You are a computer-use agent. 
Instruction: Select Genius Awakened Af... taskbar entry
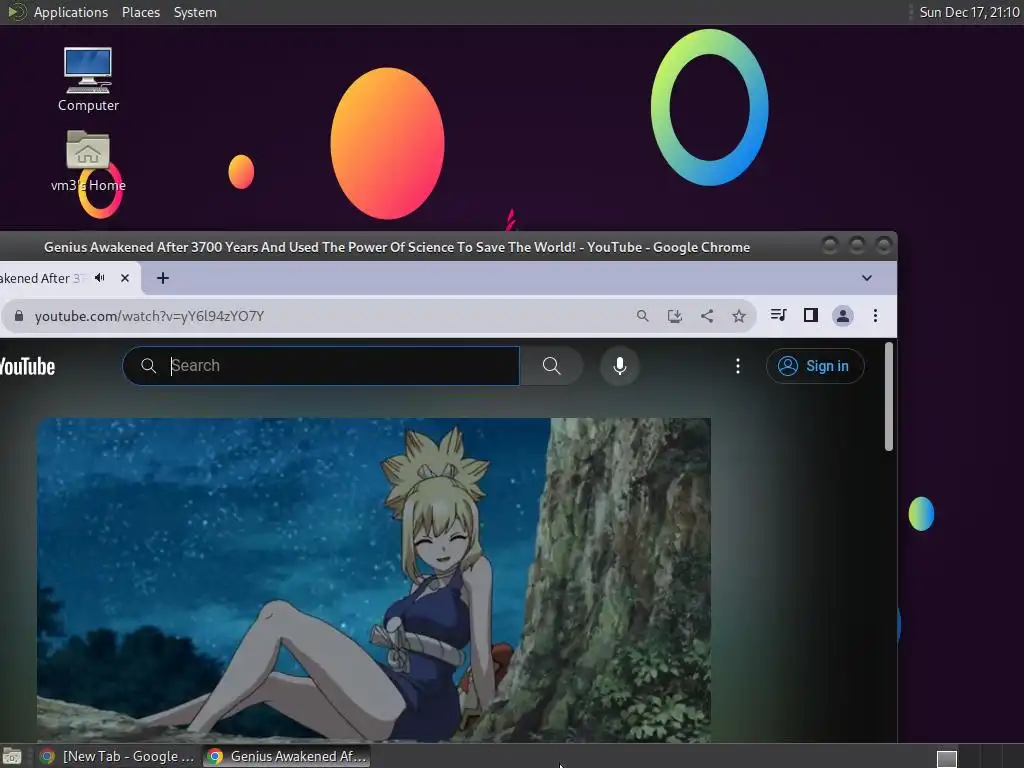[x=287, y=756]
